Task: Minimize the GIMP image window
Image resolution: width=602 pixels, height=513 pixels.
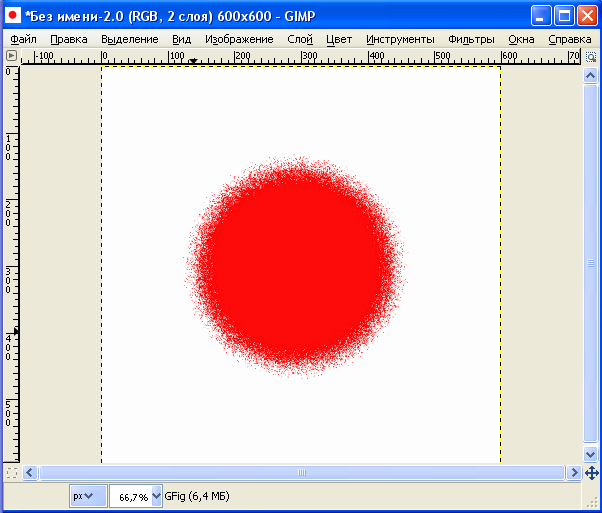Action: coord(541,15)
